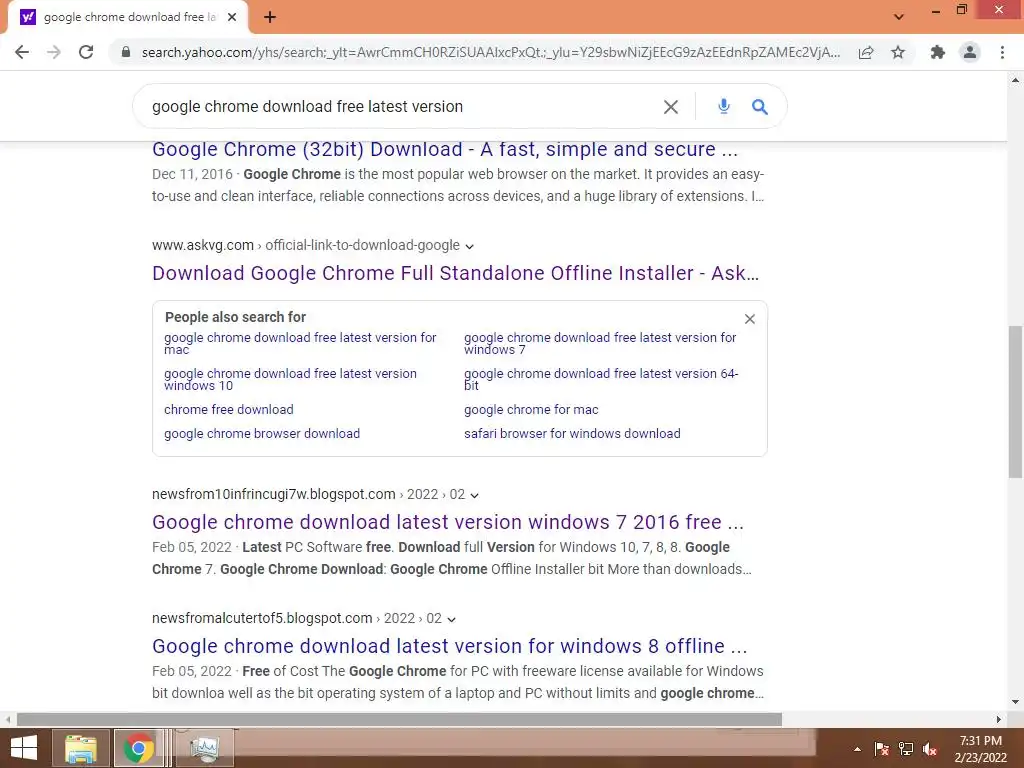Select google chrome browser download suggestion
Screen dimensions: 1024x768
pyautogui.click(x=262, y=434)
